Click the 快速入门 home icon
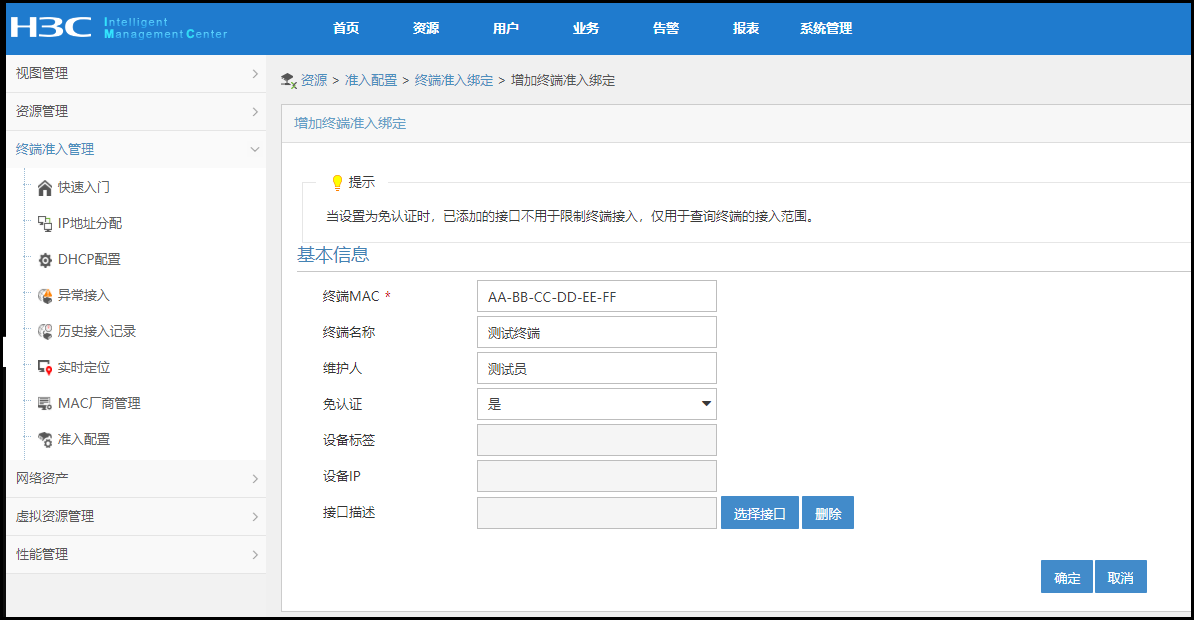Viewport: 1194px width, 620px height. tap(44, 187)
